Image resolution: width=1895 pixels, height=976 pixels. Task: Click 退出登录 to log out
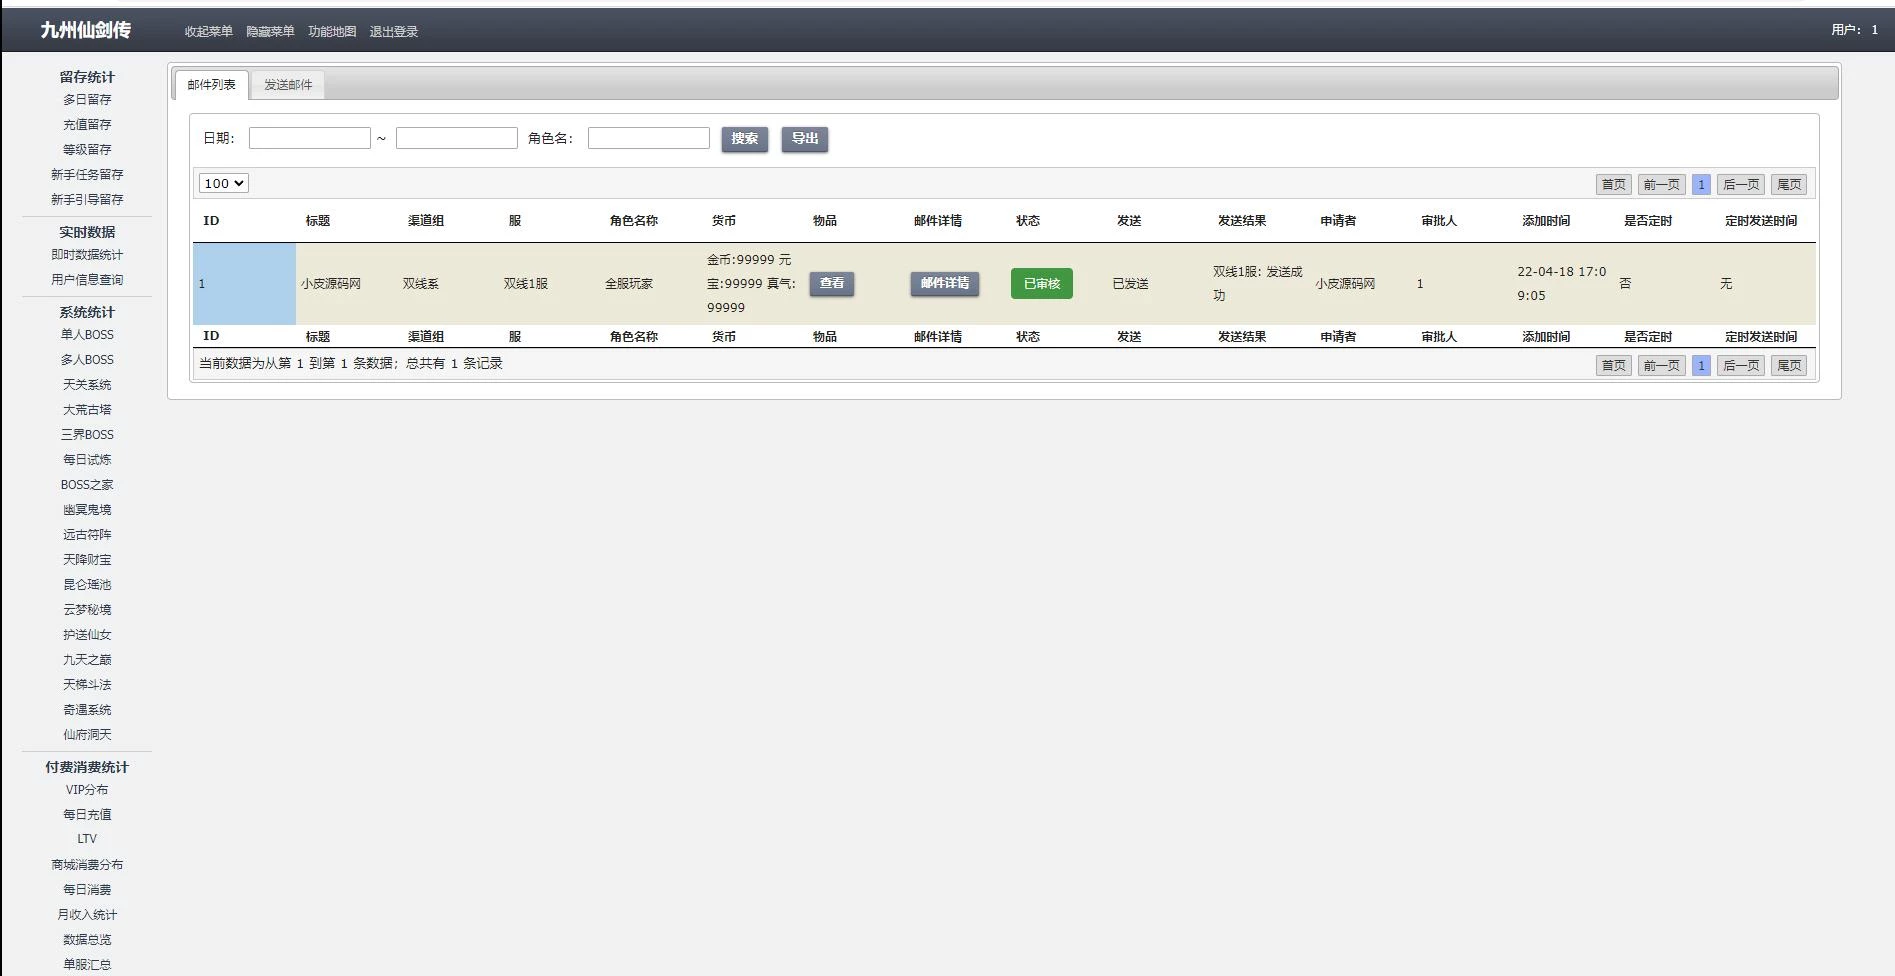(394, 32)
